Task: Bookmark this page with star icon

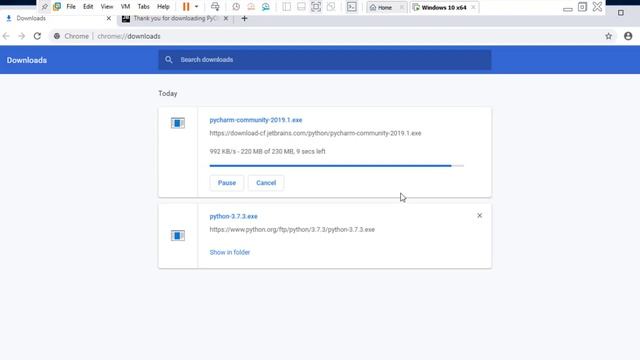Action: 609,36
